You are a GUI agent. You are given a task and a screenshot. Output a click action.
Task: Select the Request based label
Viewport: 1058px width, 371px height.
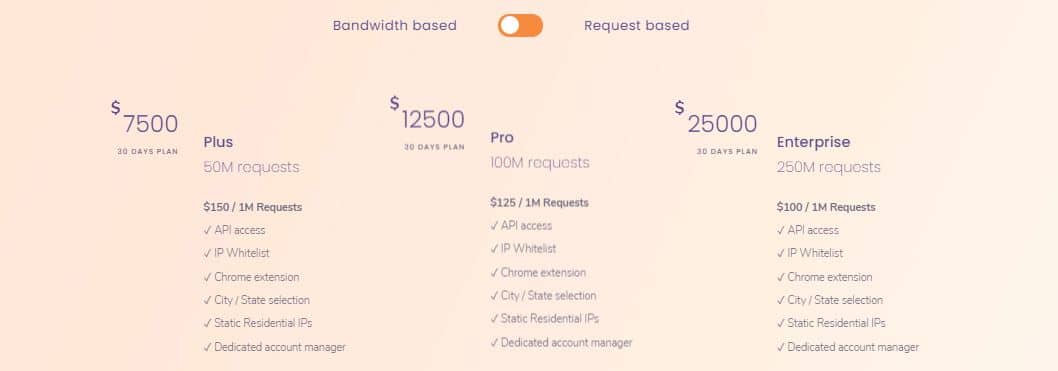[x=636, y=26]
